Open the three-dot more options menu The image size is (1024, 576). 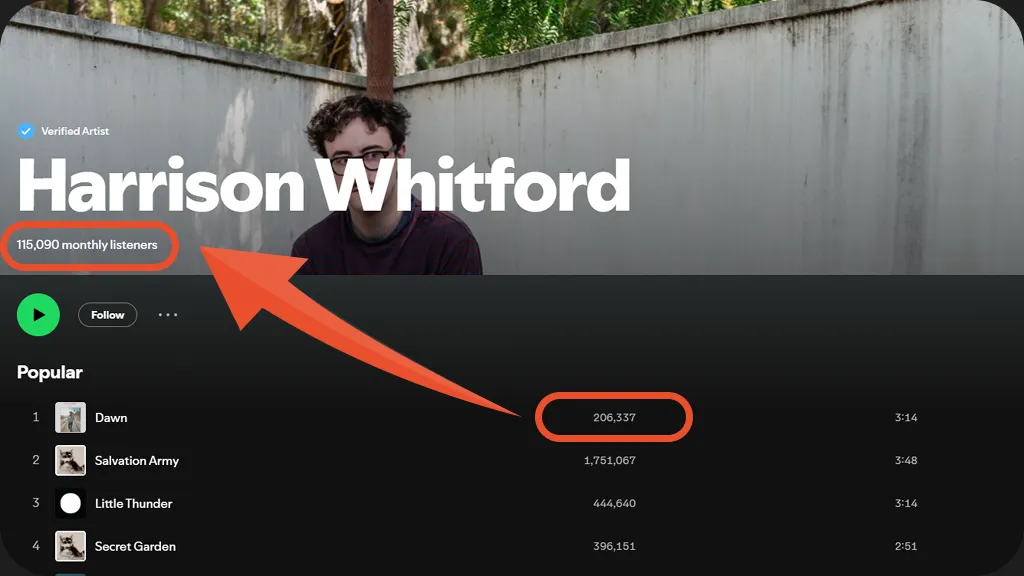(168, 315)
